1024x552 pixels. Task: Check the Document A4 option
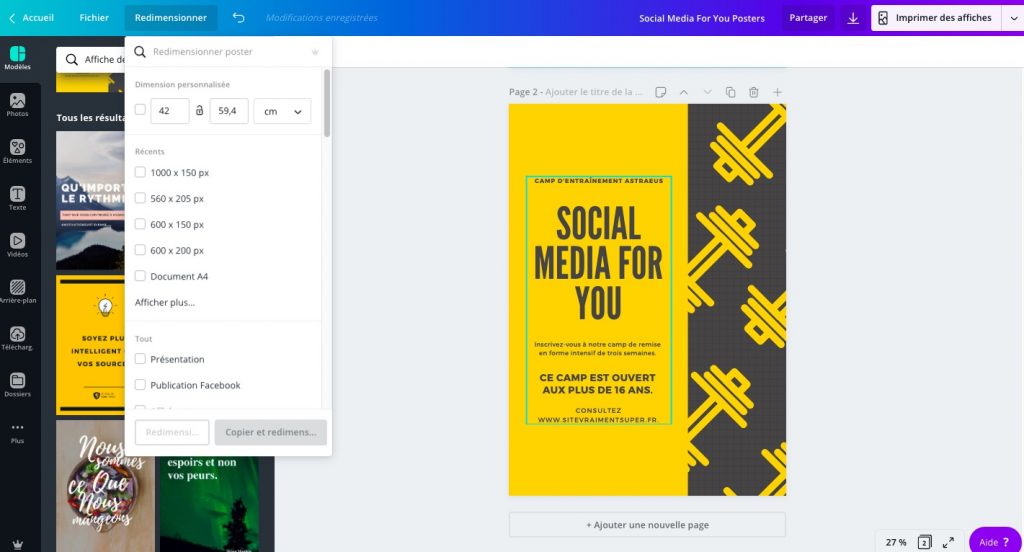(x=140, y=276)
